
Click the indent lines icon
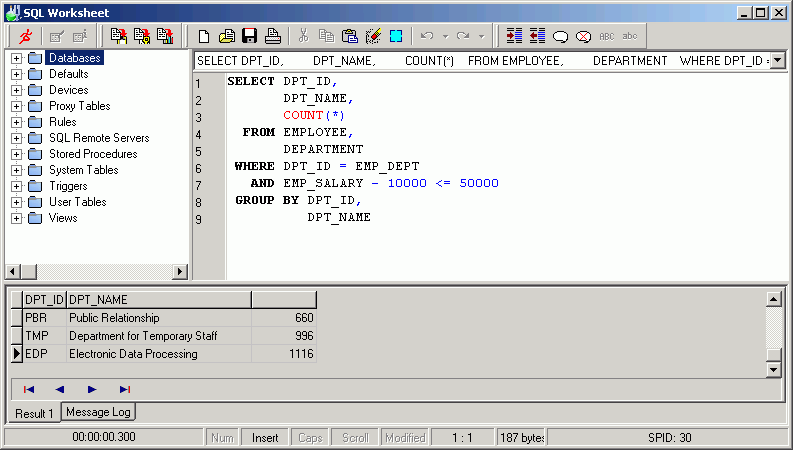(514, 36)
